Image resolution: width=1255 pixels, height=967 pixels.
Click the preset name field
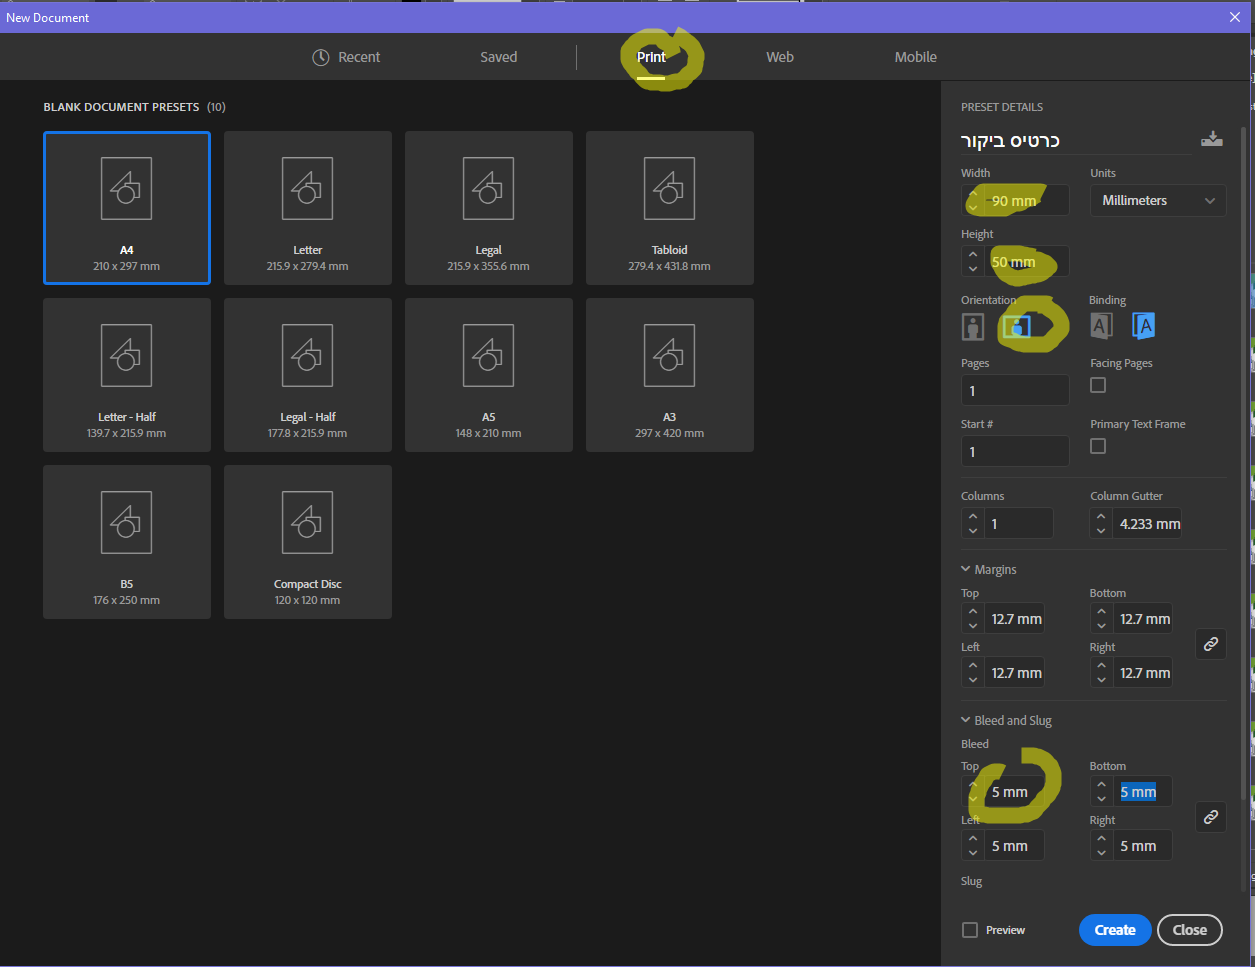pyautogui.click(x=1076, y=141)
